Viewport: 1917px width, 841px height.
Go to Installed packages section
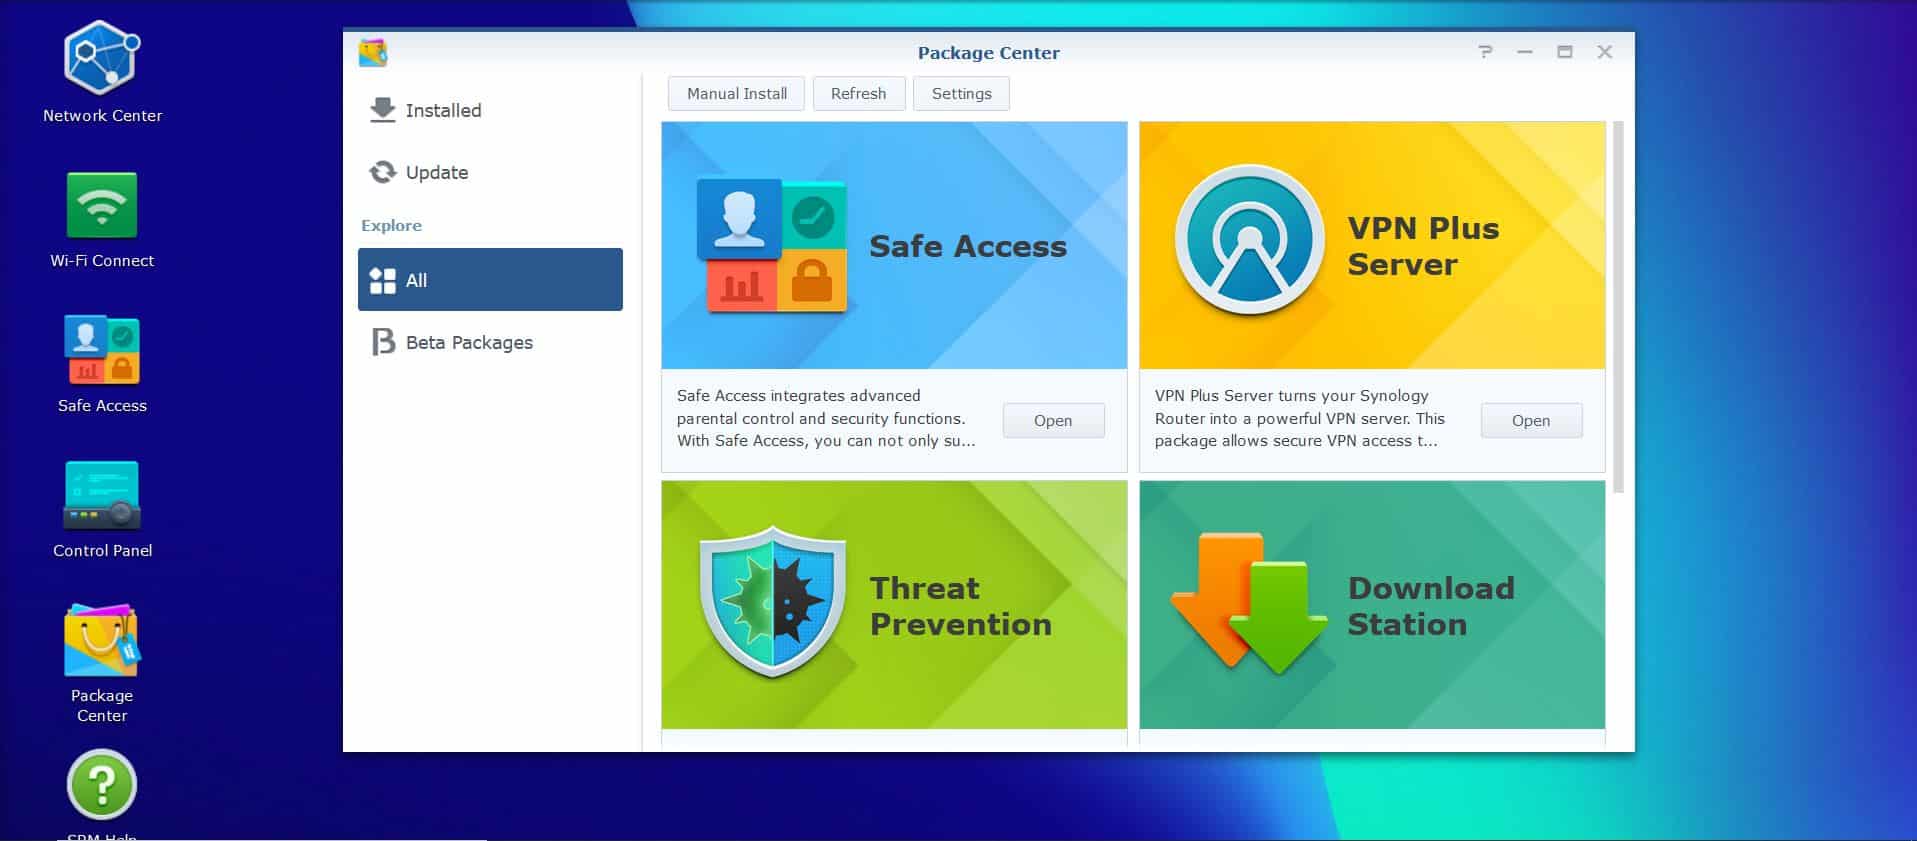(490, 110)
